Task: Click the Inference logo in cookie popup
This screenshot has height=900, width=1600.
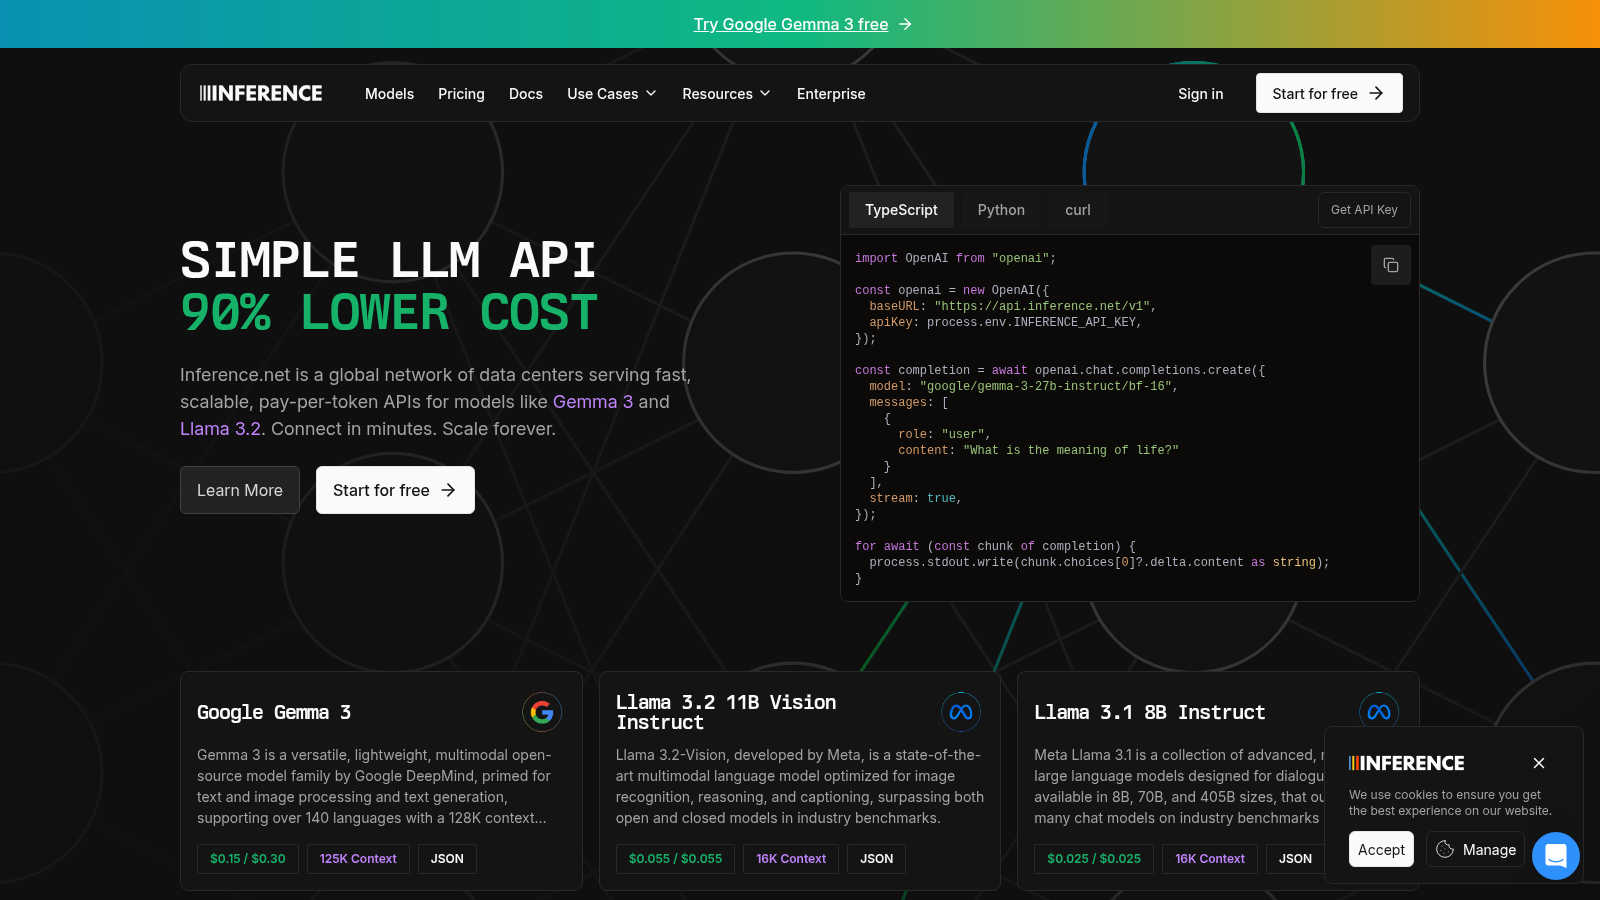Action: [1406, 763]
